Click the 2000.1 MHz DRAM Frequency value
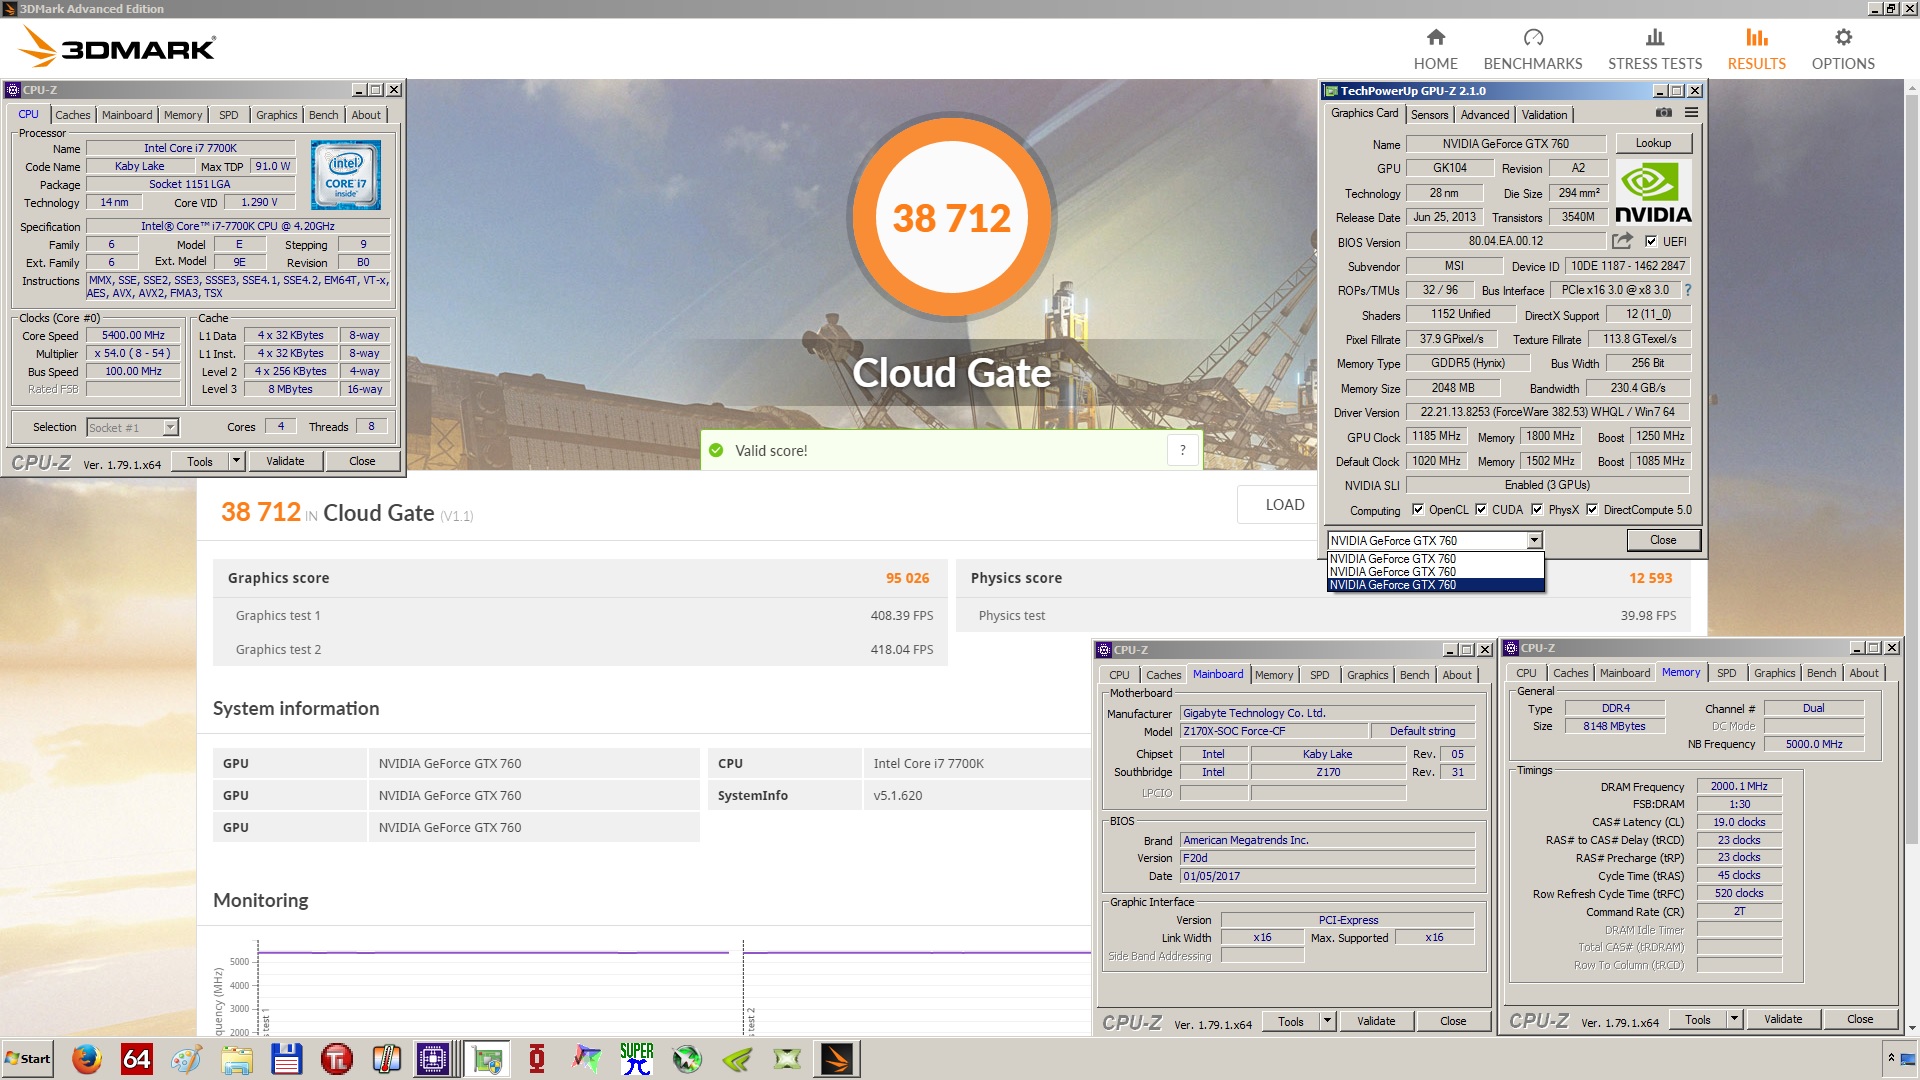1920x1080 pixels. click(1739, 786)
